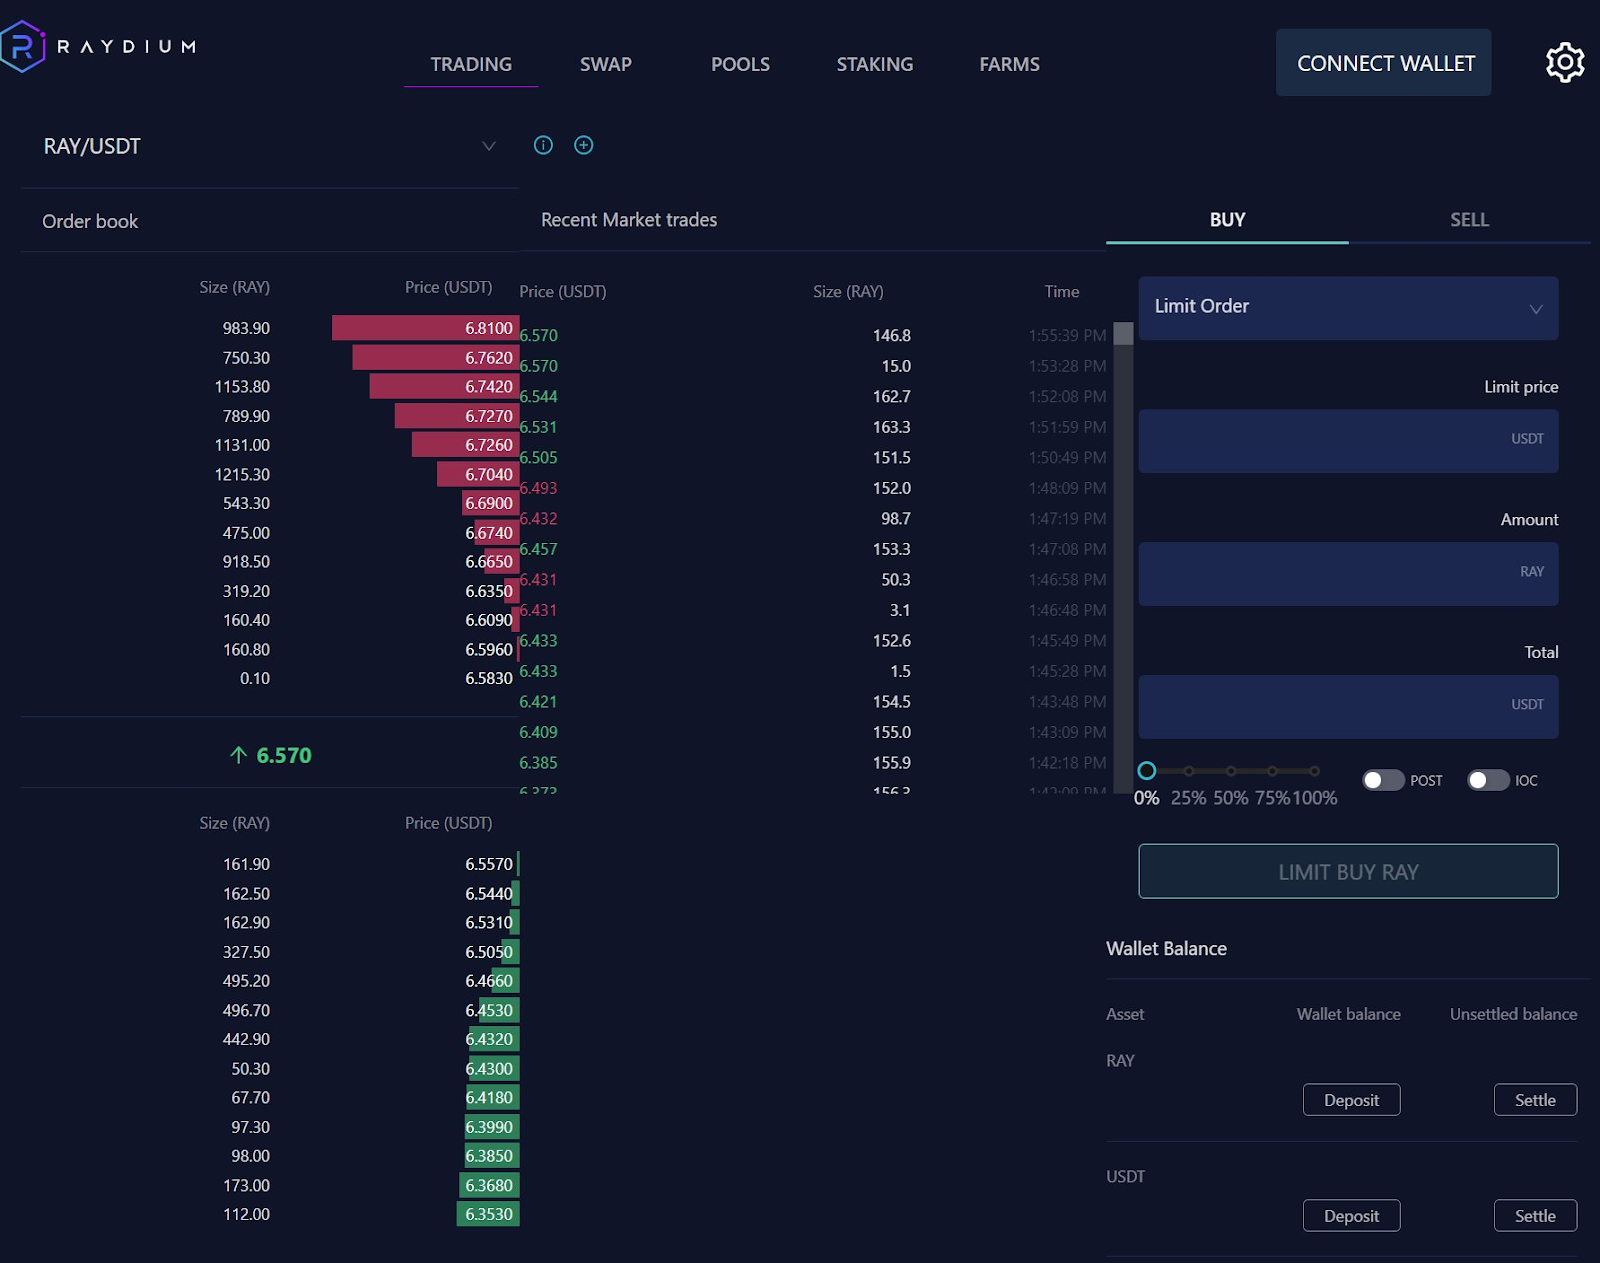The width and height of the screenshot is (1600, 1263).
Task: Open the SWAP page
Action: (x=606, y=64)
